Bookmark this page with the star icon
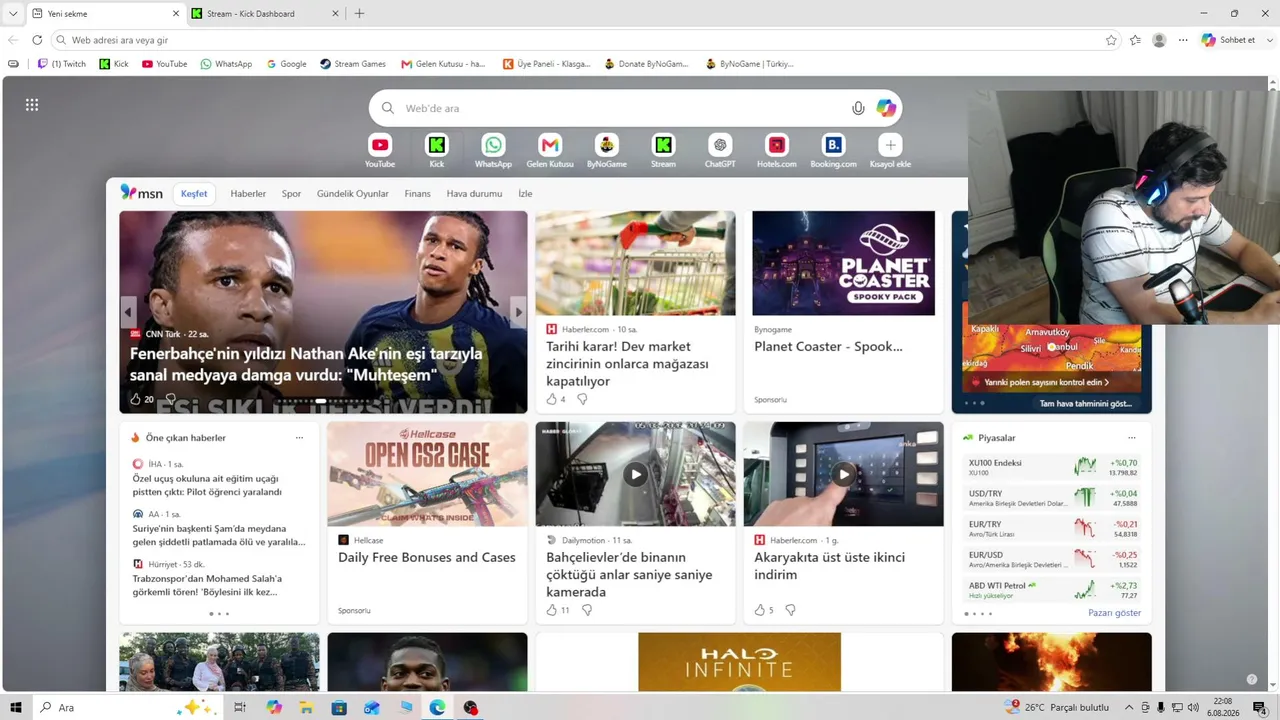The height and width of the screenshot is (720, 1280). click(x=1111, y=40)
